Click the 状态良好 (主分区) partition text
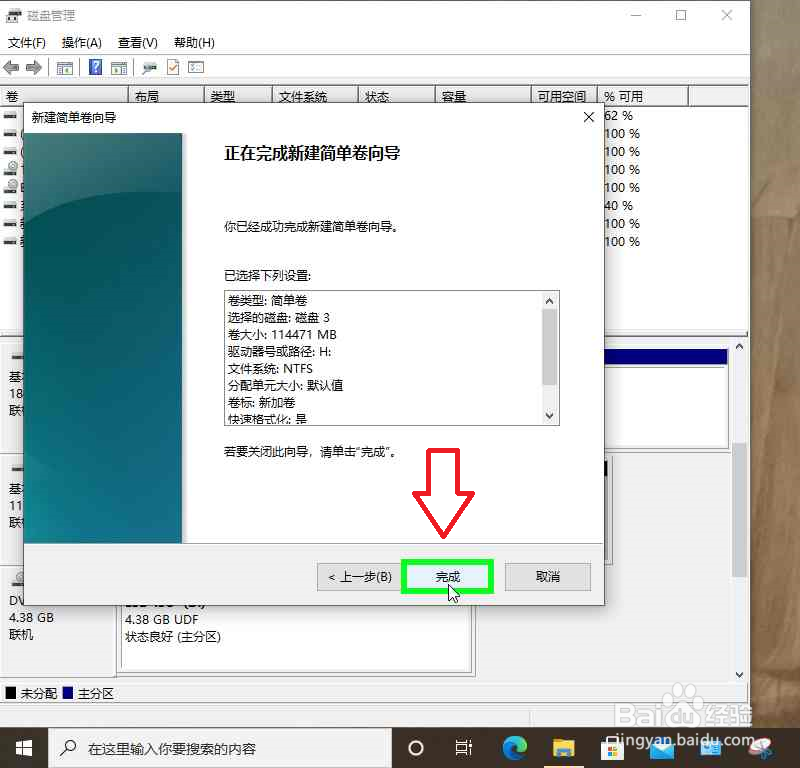The image size is (800, 768). click(x=172, y=637)
